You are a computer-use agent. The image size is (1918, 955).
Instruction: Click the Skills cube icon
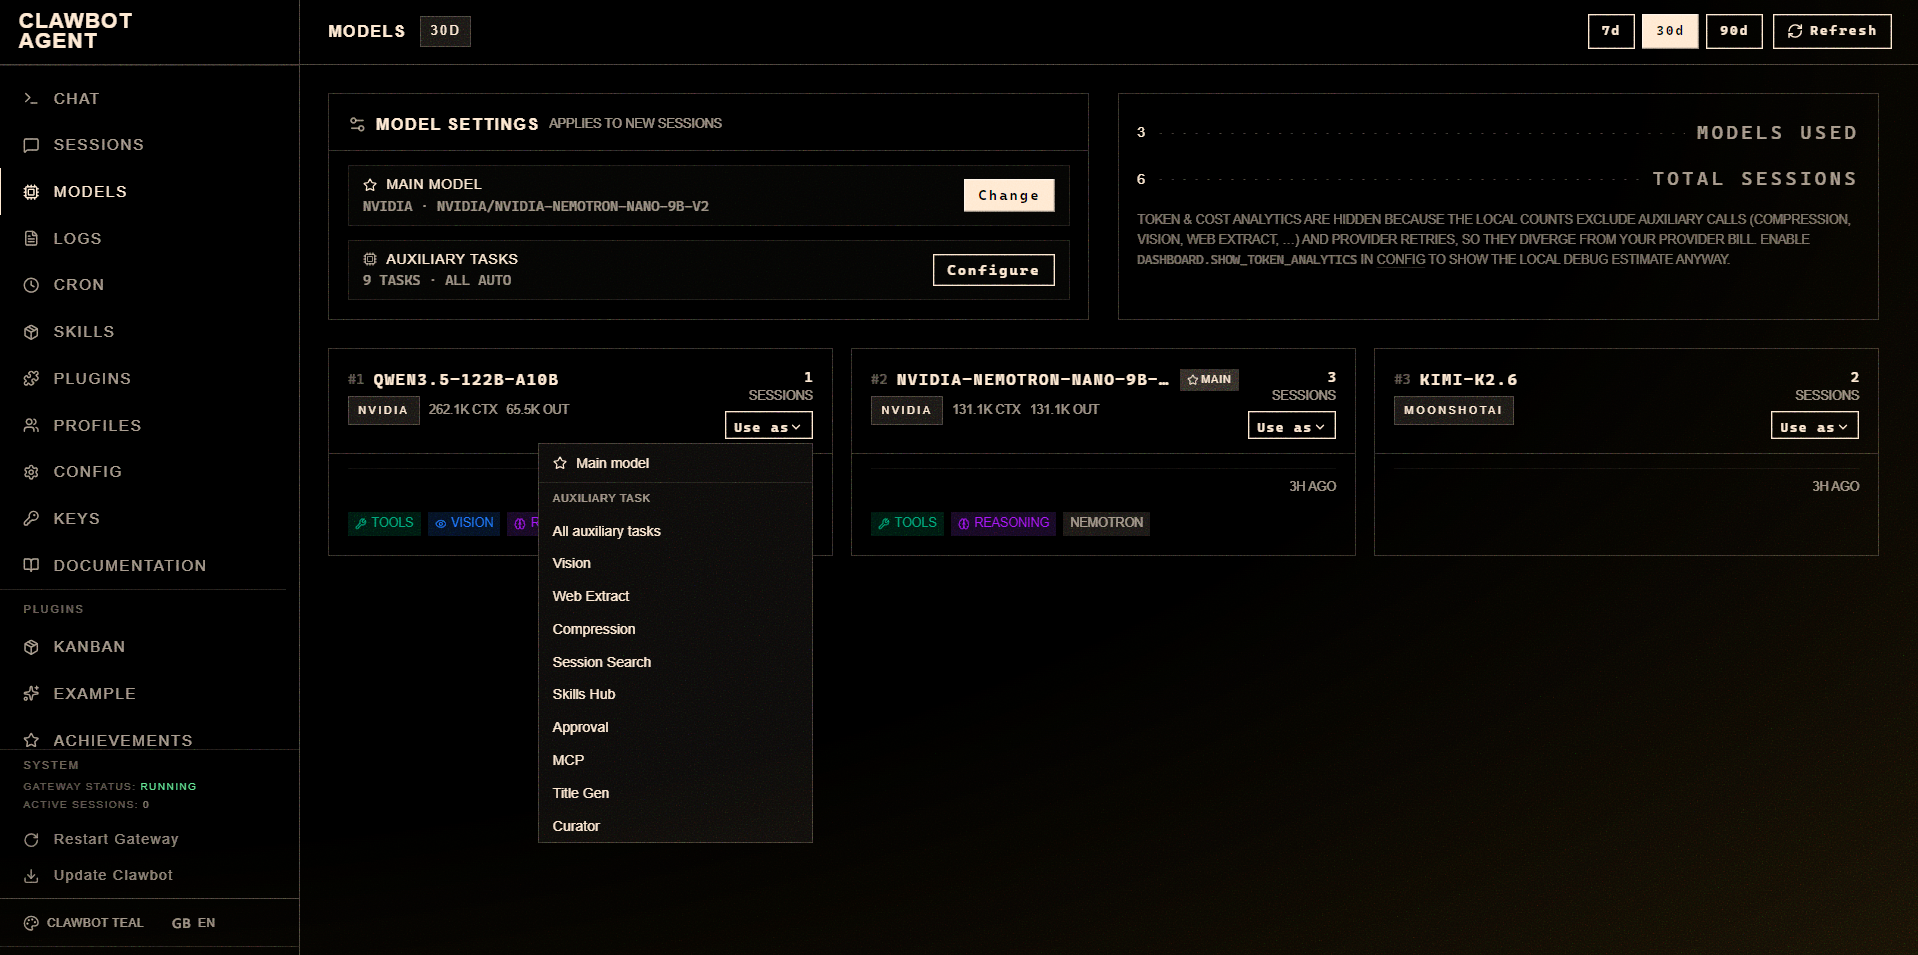click(x=31, y=332)
